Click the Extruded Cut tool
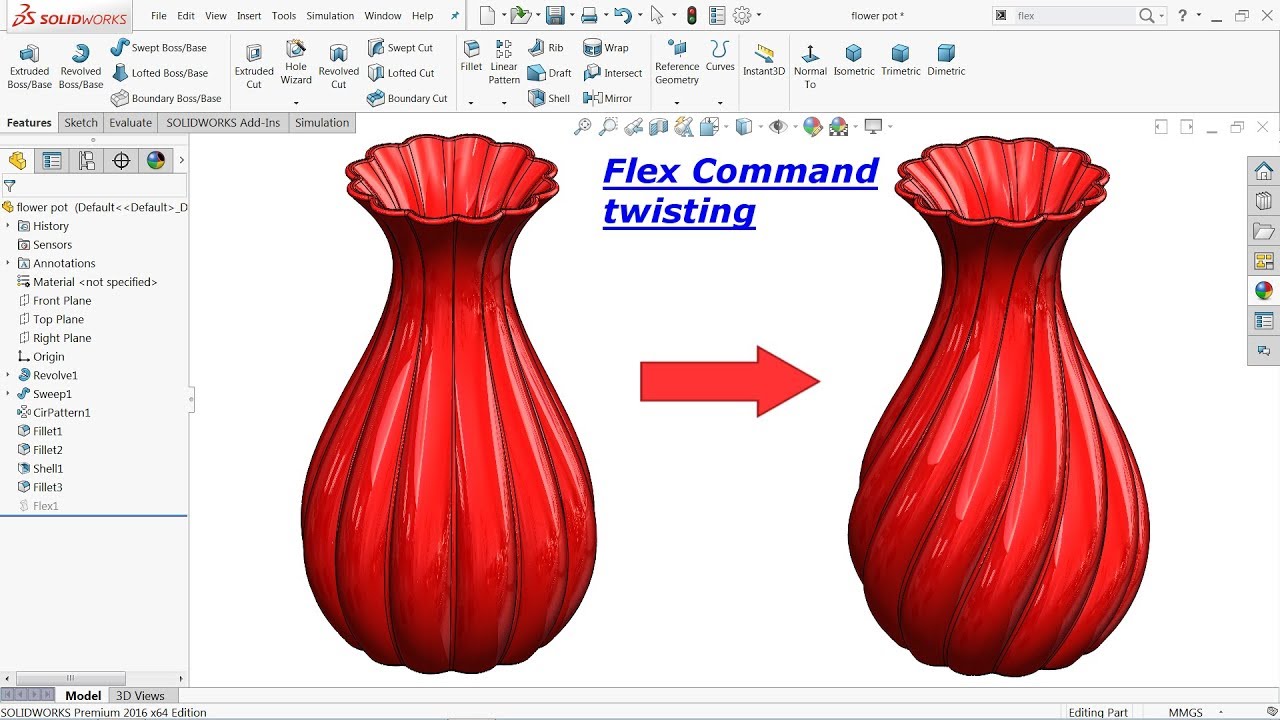Image resolution: width=1280 pixels, height=720 pixels. coord(254,66)
